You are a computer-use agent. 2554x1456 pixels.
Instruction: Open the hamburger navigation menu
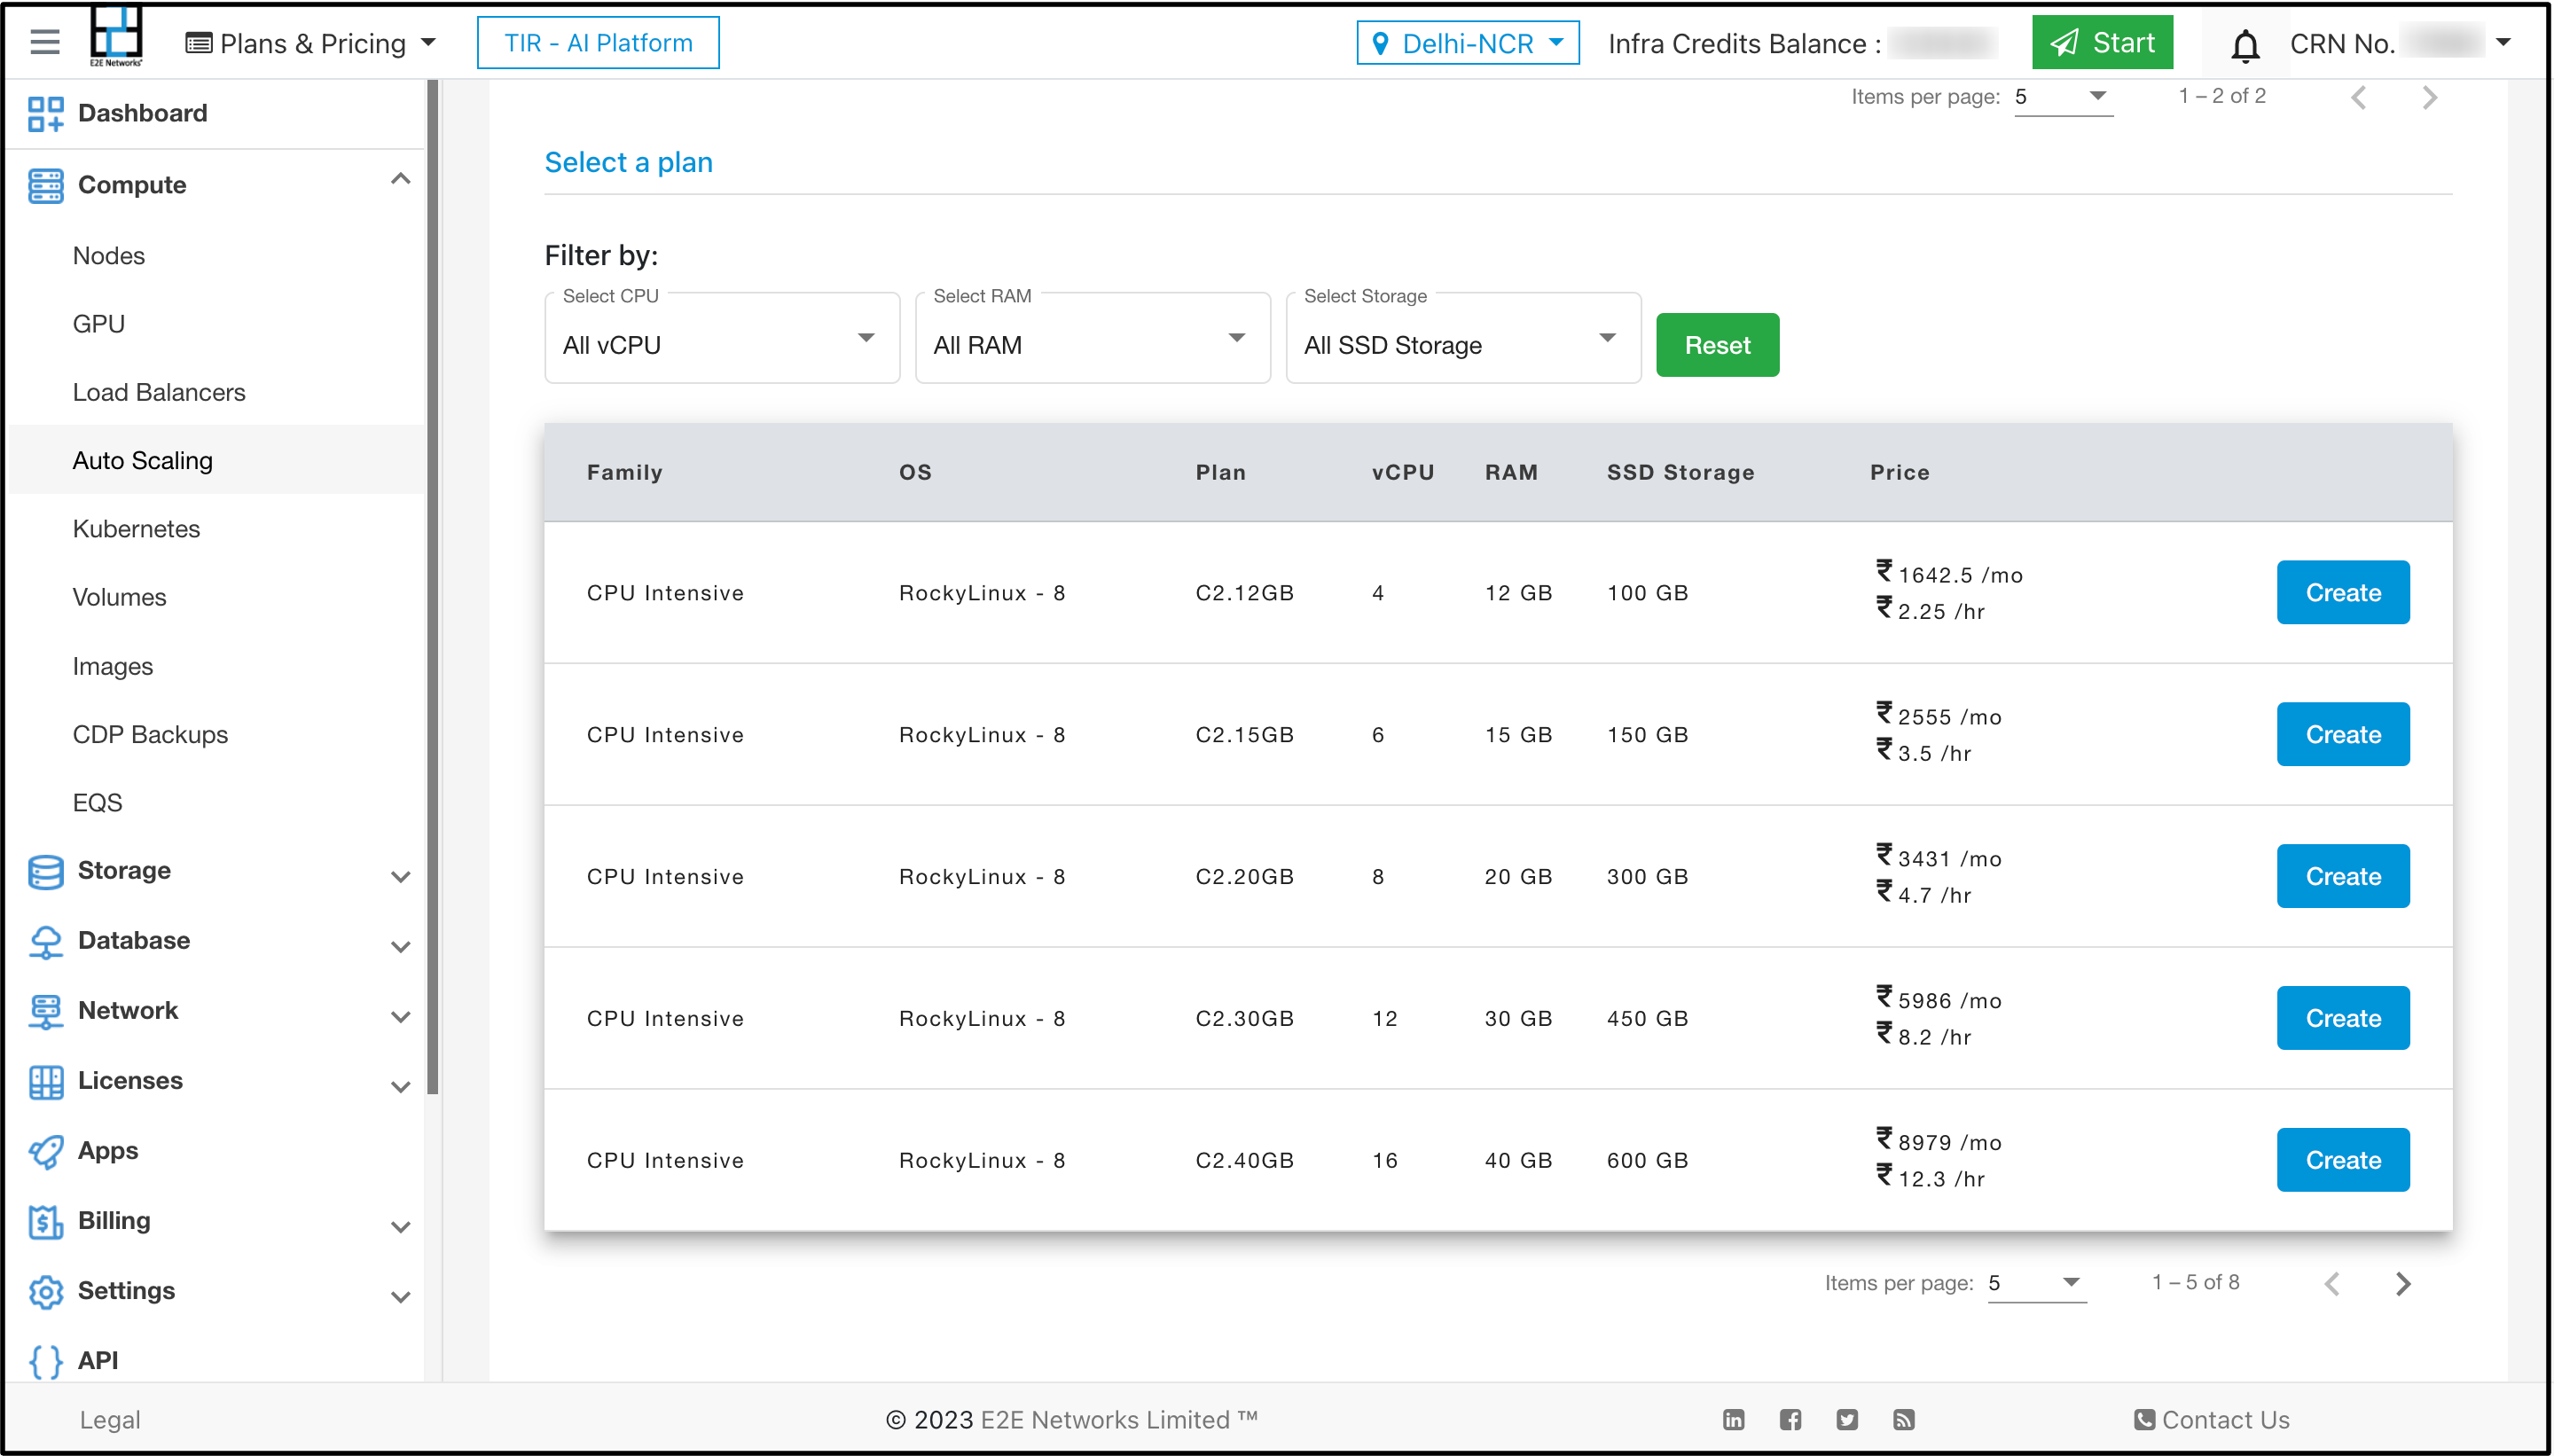click(45, 42)
